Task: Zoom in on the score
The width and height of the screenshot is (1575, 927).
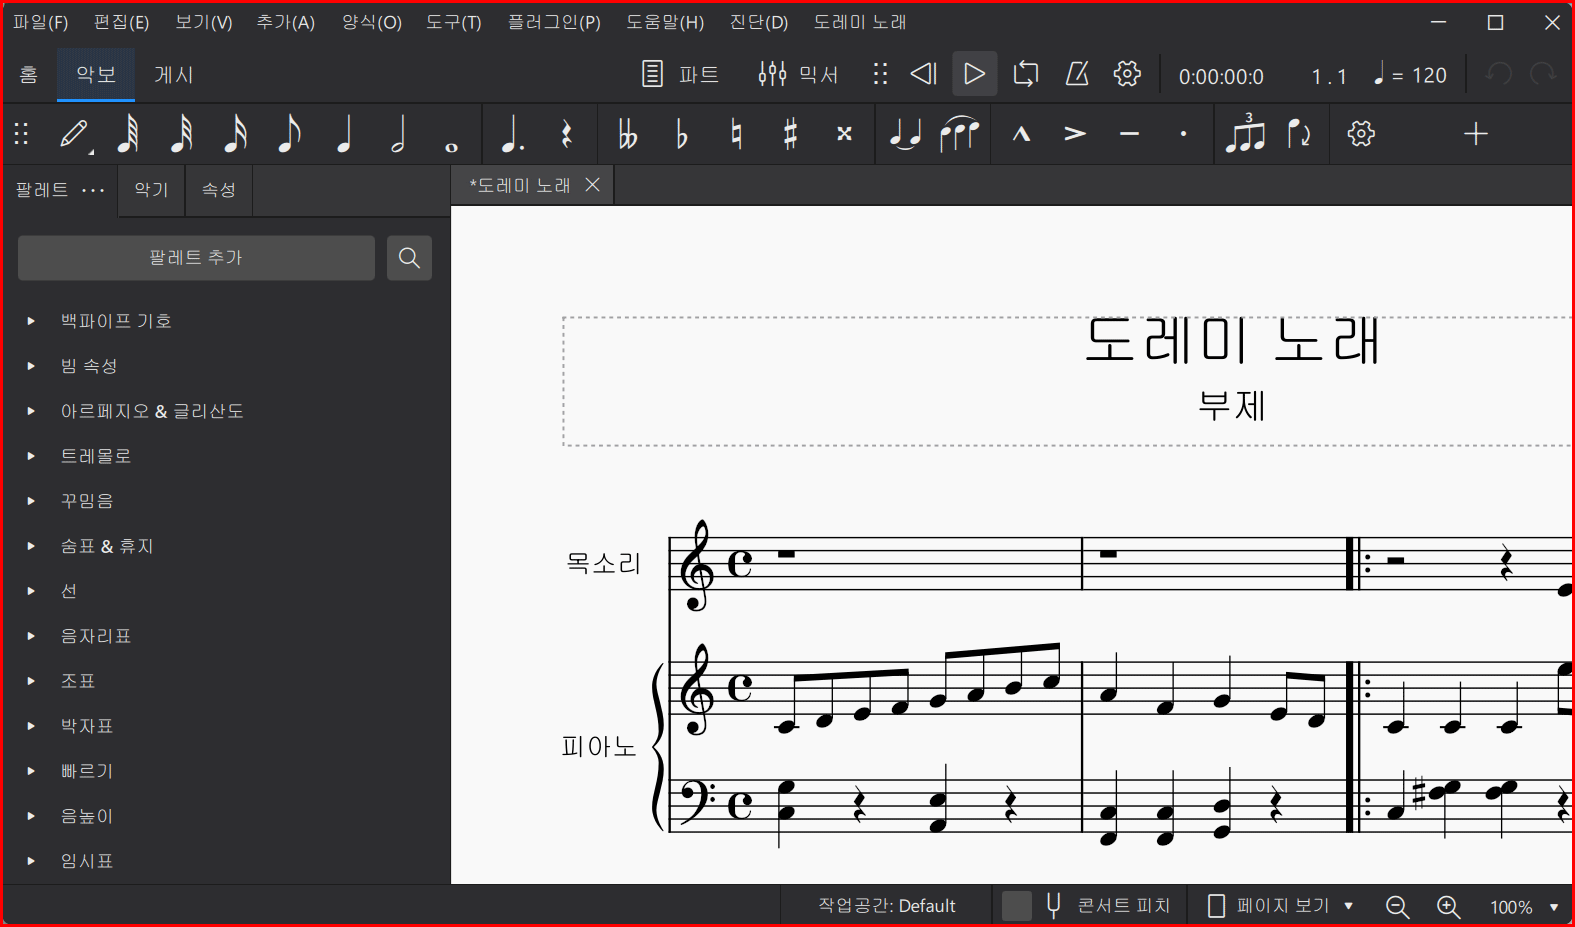Action: pos(1448,907)
